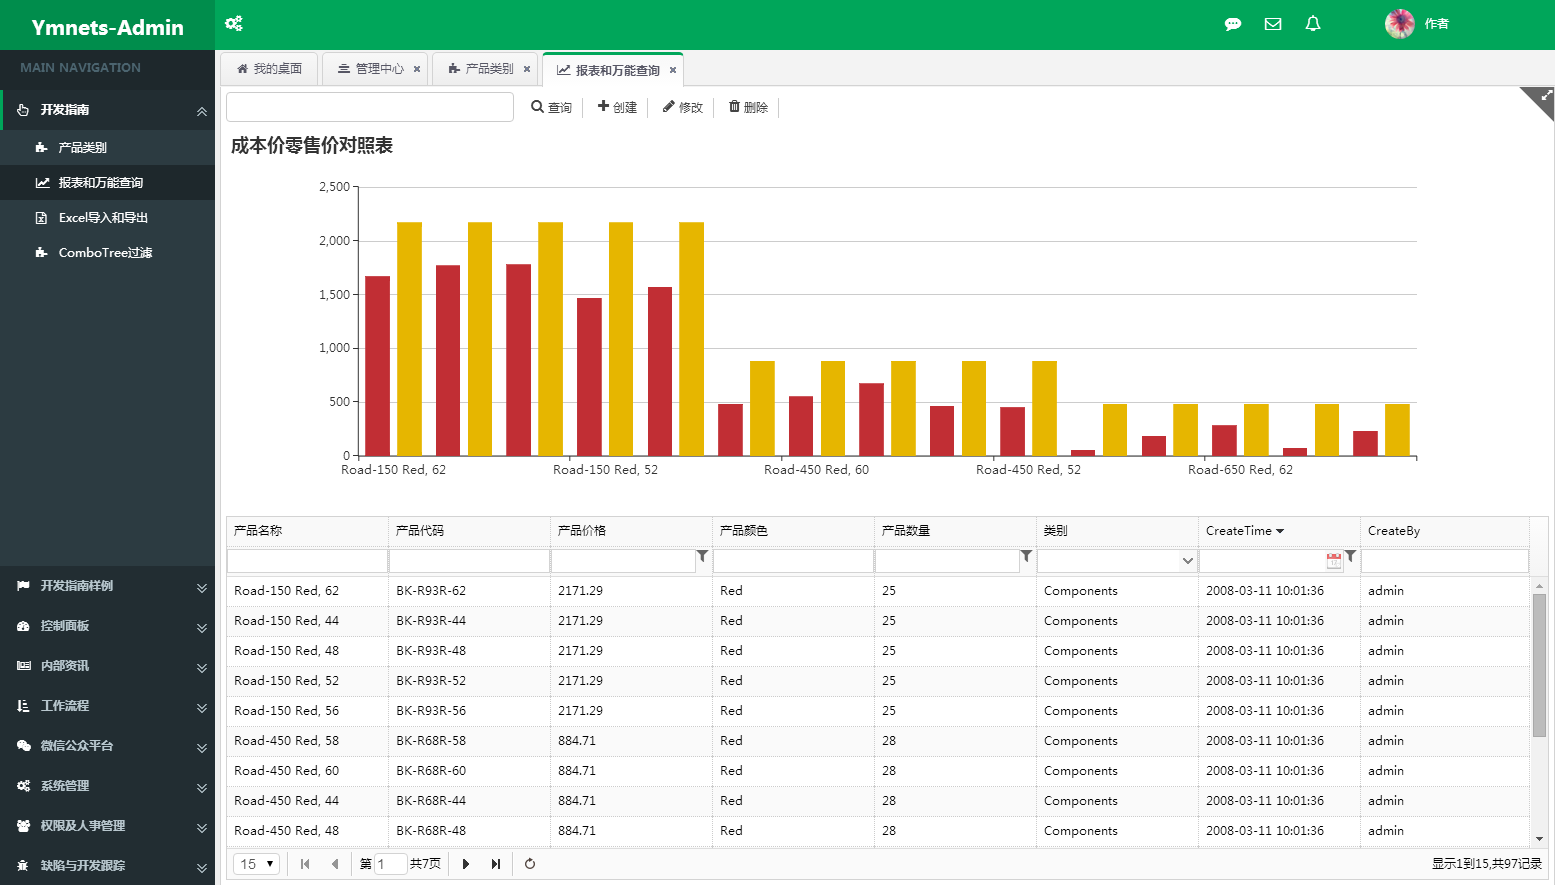This screenshot has width=1555, height=885.
Task: Open the notifications bell icon
Action: coord(1313,24)
